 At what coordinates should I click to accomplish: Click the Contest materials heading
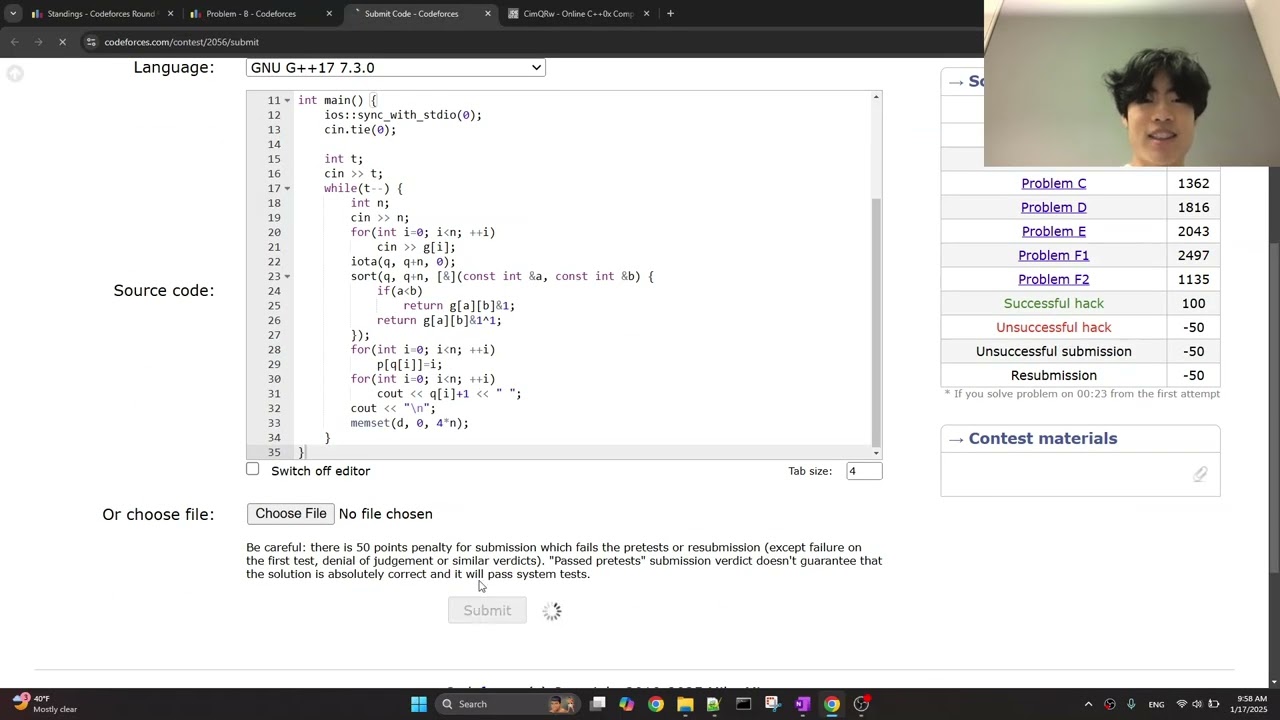pos(1043,438)
